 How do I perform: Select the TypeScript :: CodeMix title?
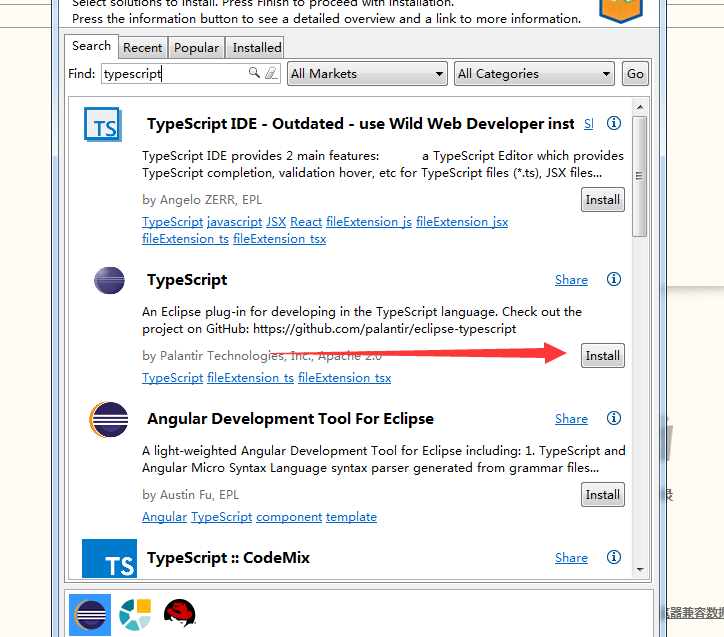(228, 558)
